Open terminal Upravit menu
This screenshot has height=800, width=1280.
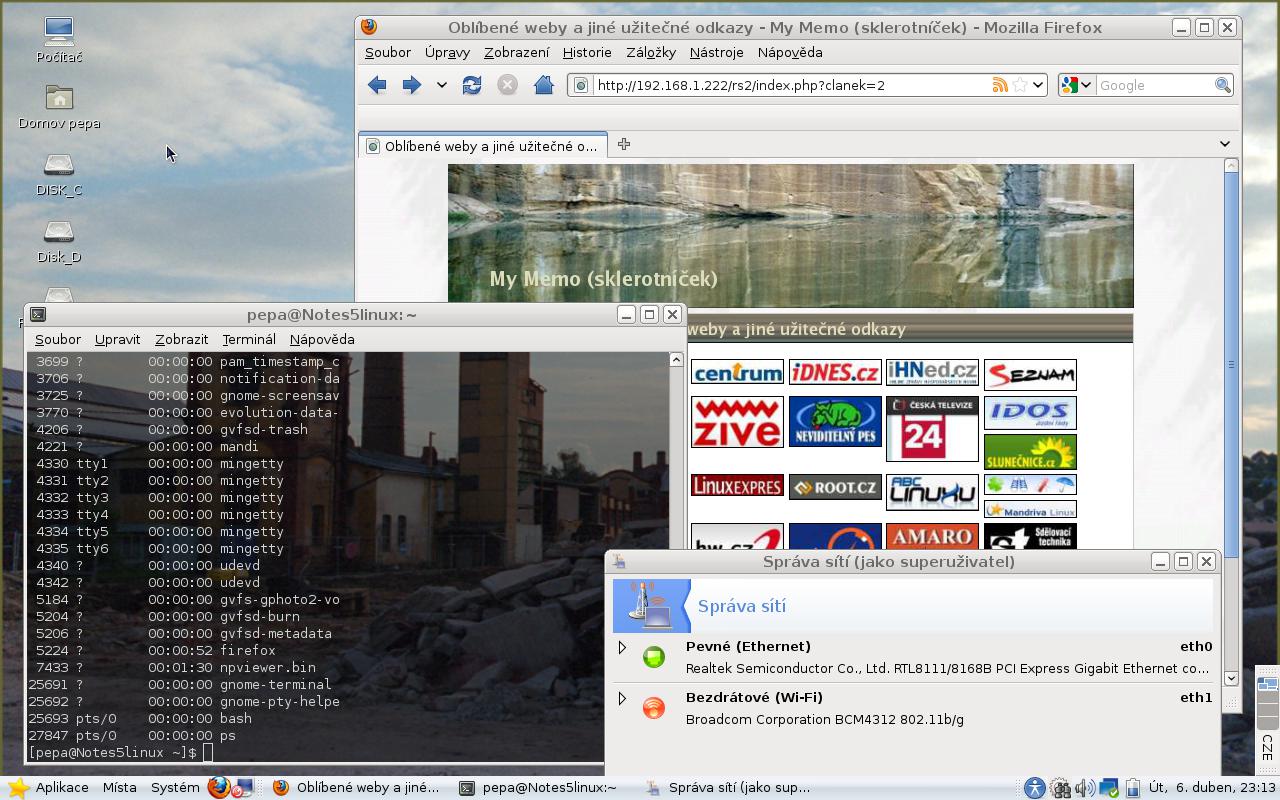117,339
